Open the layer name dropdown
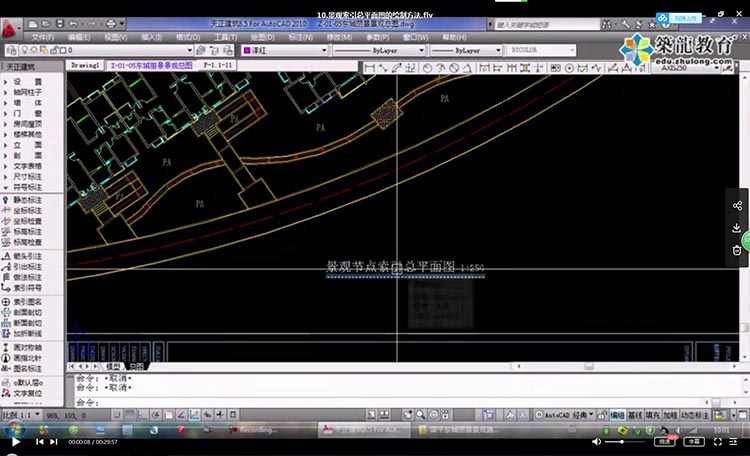The image size is (750, 456). pos(189,50)
